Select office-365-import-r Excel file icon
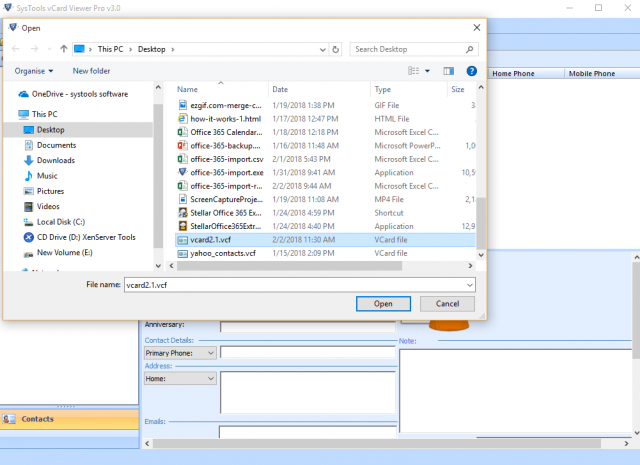Screen dimensions: 640x465 (x=182, y=186)
